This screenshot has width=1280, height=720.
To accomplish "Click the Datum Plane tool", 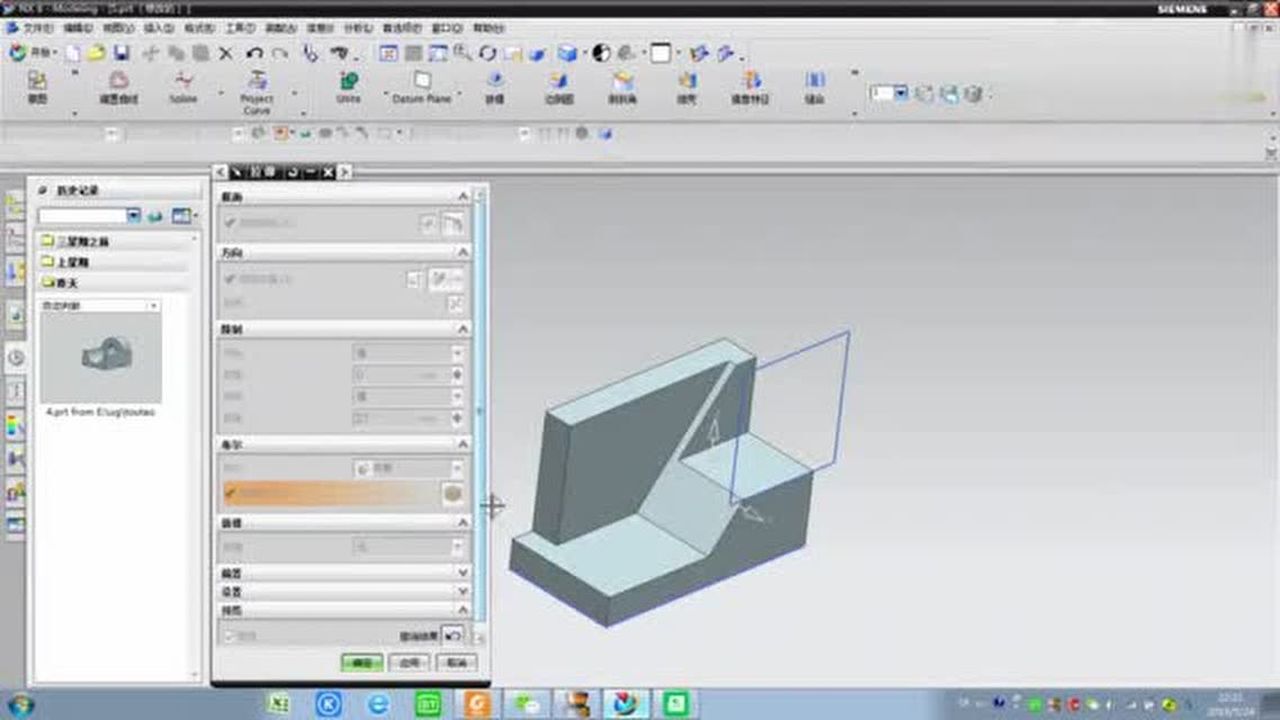I will coord(422,86).
